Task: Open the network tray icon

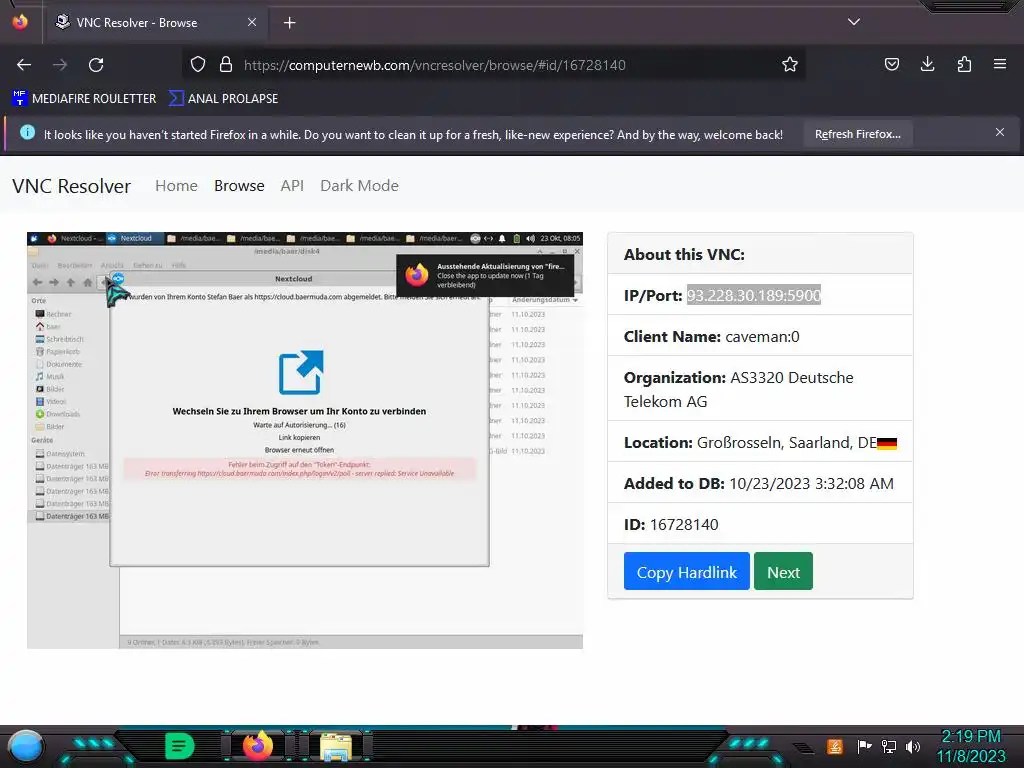Action: 889,746
